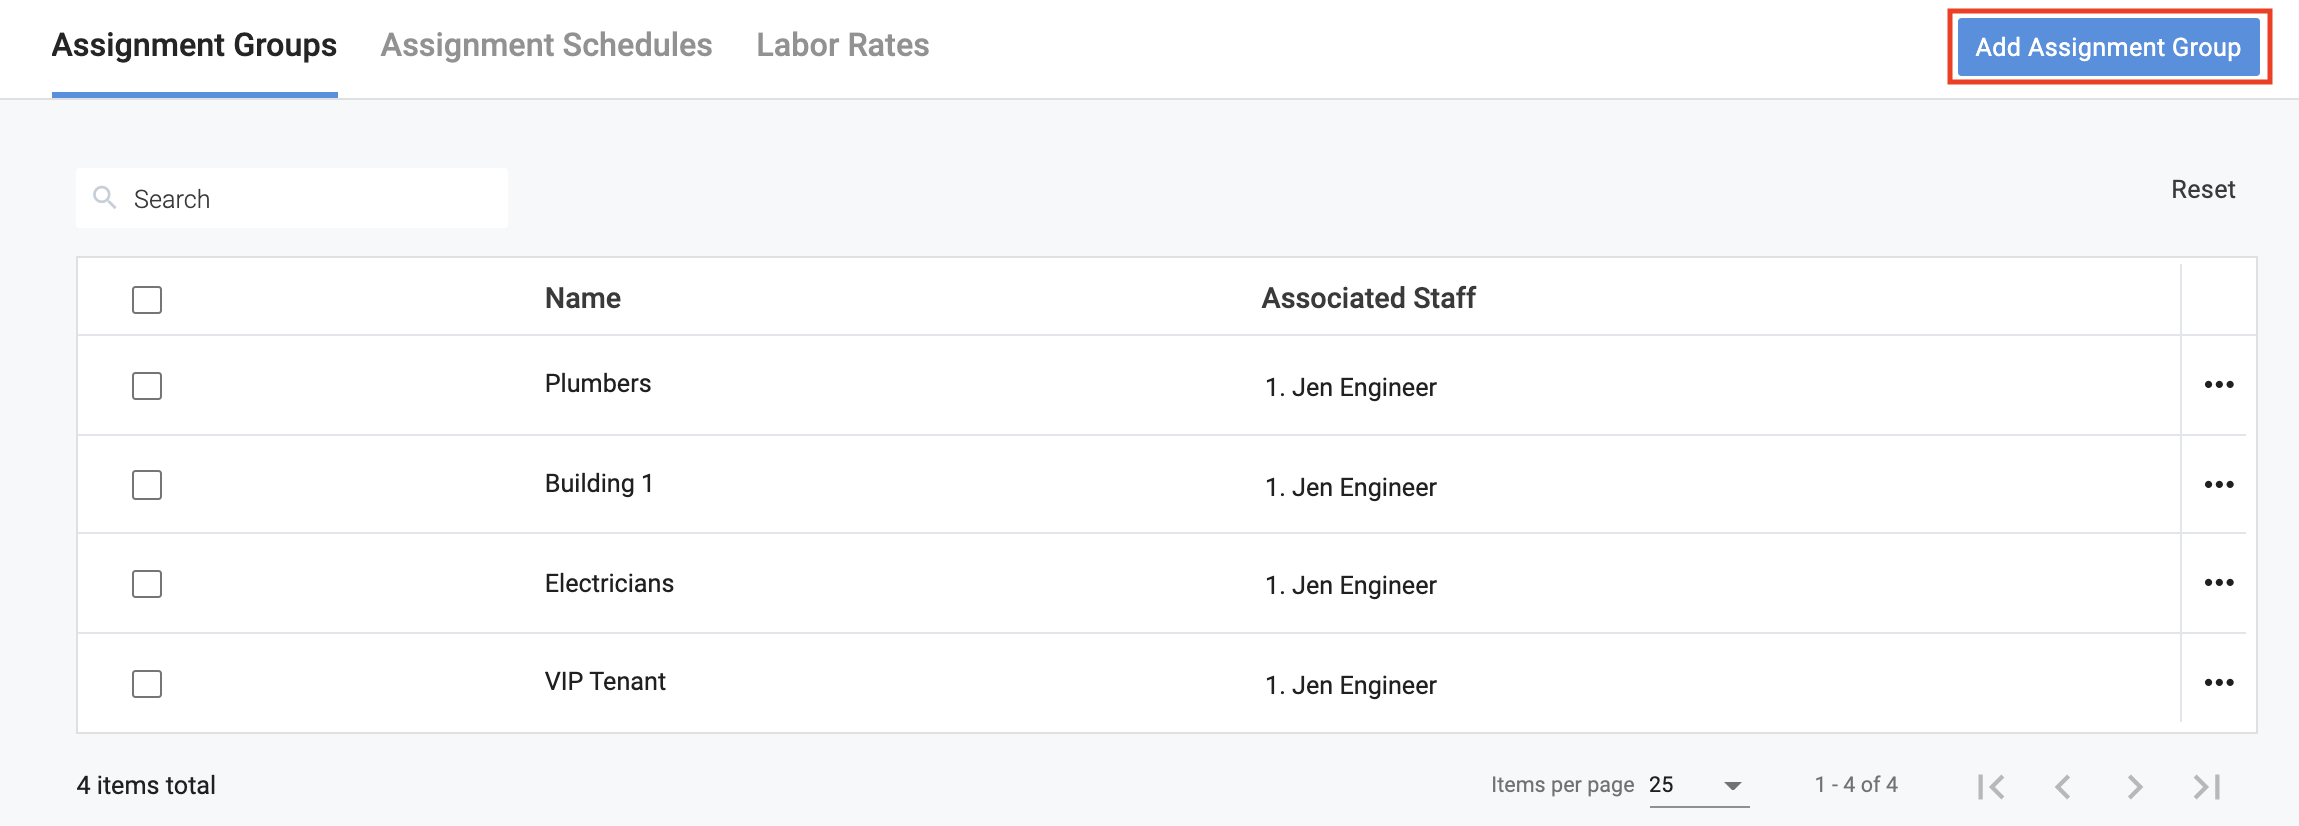The width and height of the screenshot is (2299, 826).
Task: Open the more options menu for Plumbers
Action: point(2218,385)
